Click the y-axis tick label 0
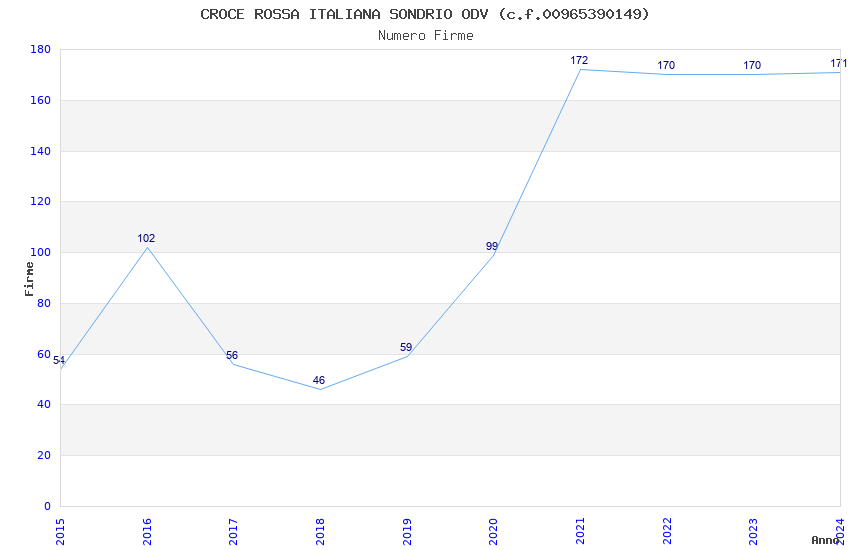 point(48,507)
